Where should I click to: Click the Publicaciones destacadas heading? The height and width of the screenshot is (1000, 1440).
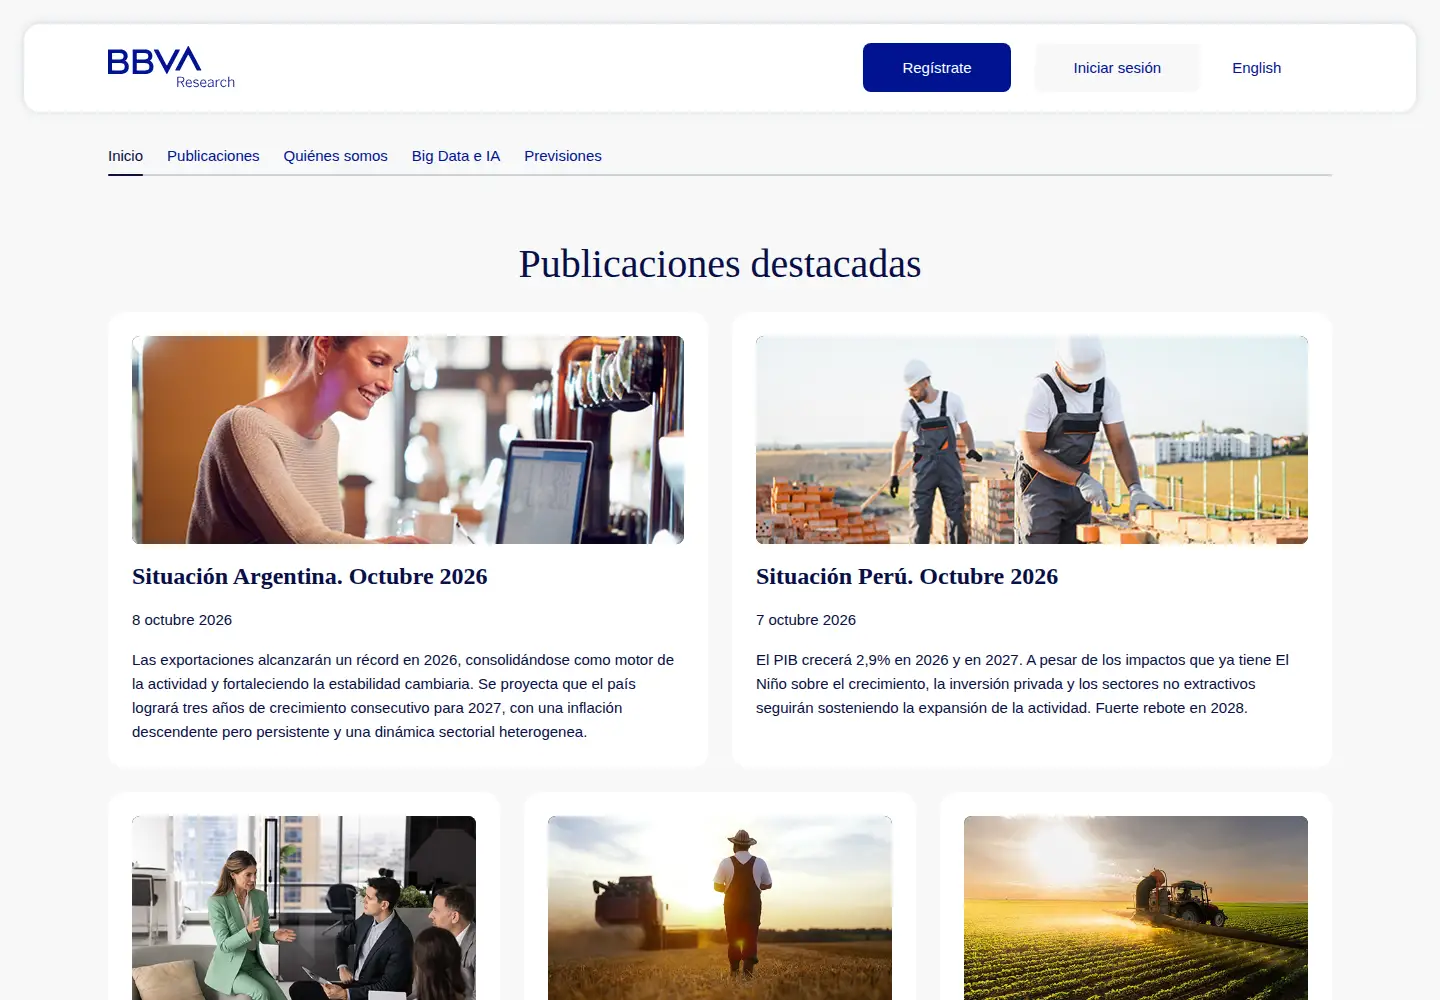coord(720,264)
